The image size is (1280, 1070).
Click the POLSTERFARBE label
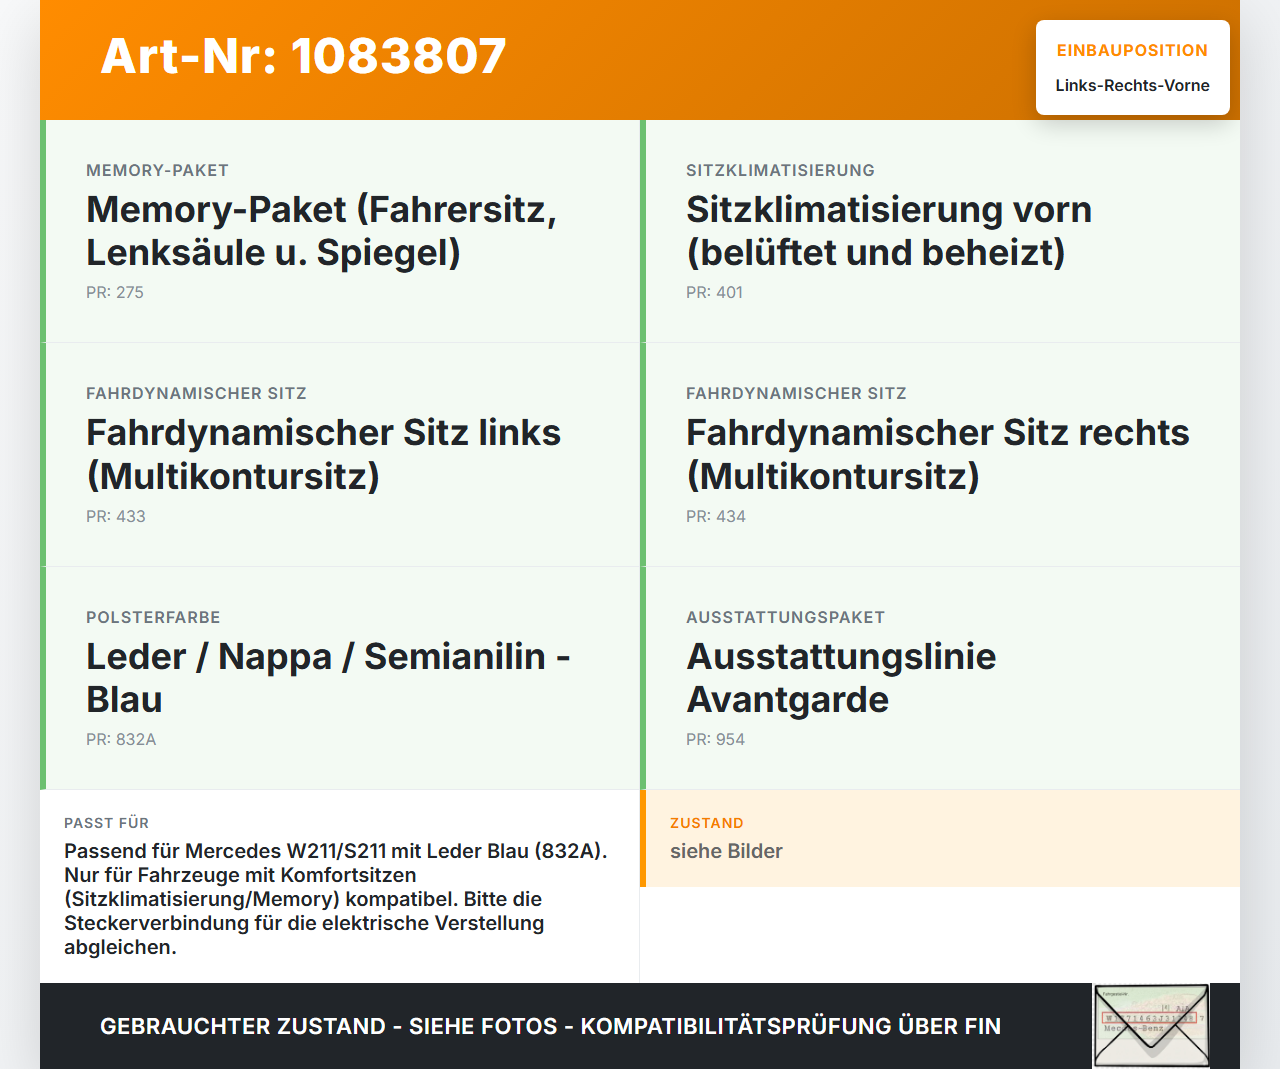coord(153,618)
